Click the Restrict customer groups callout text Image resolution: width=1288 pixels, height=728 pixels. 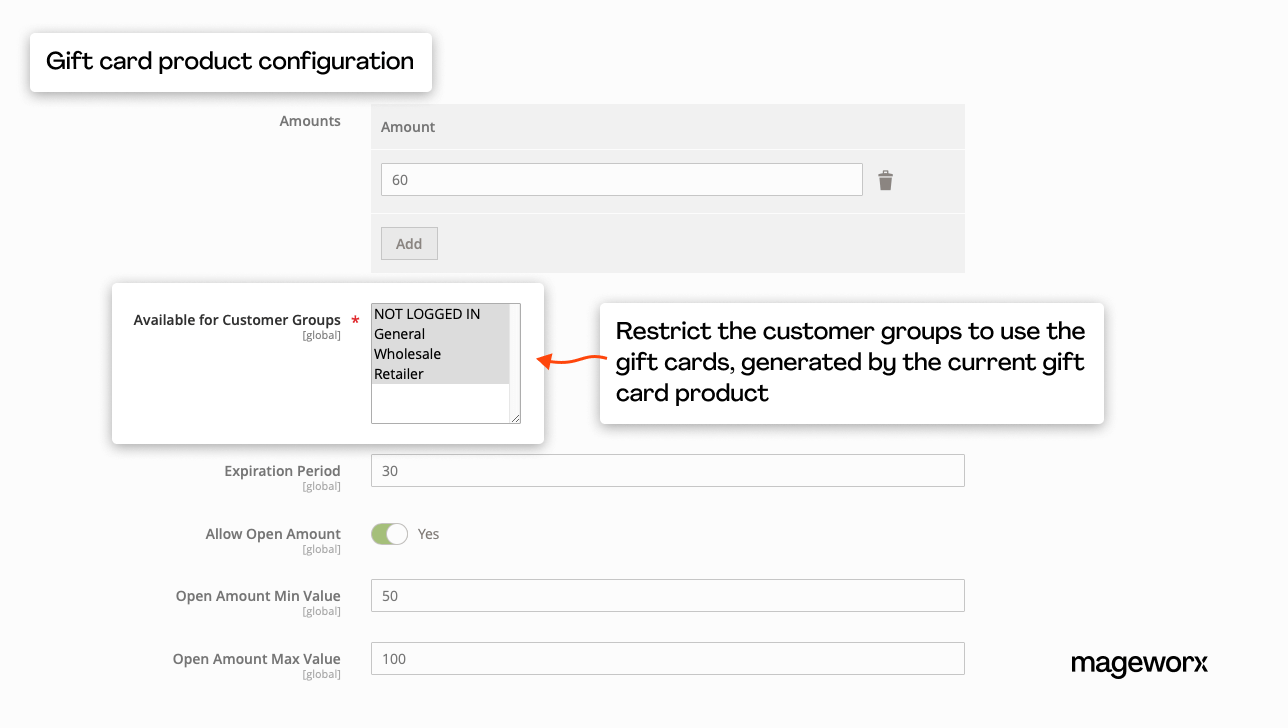[850, 362]
